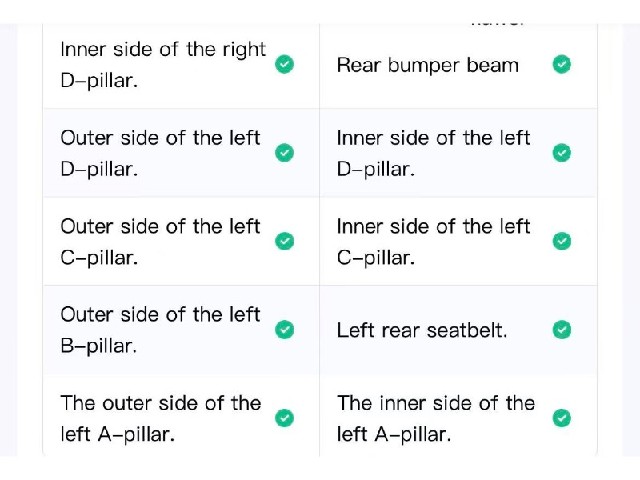The image size is (640, 480).
Task: Click green check next to Rear bumper beam
Action: tap(562, 64)
